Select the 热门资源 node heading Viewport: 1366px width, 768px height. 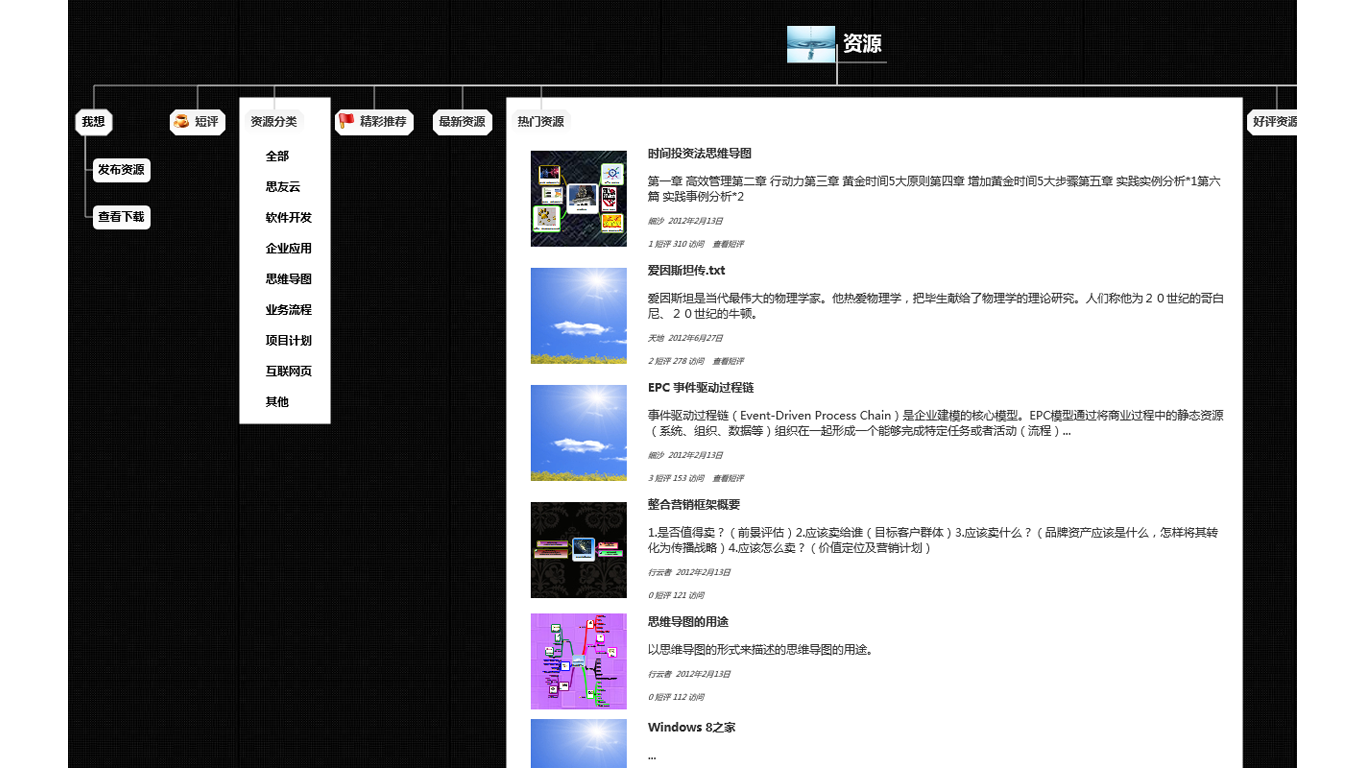pos(540,122)
